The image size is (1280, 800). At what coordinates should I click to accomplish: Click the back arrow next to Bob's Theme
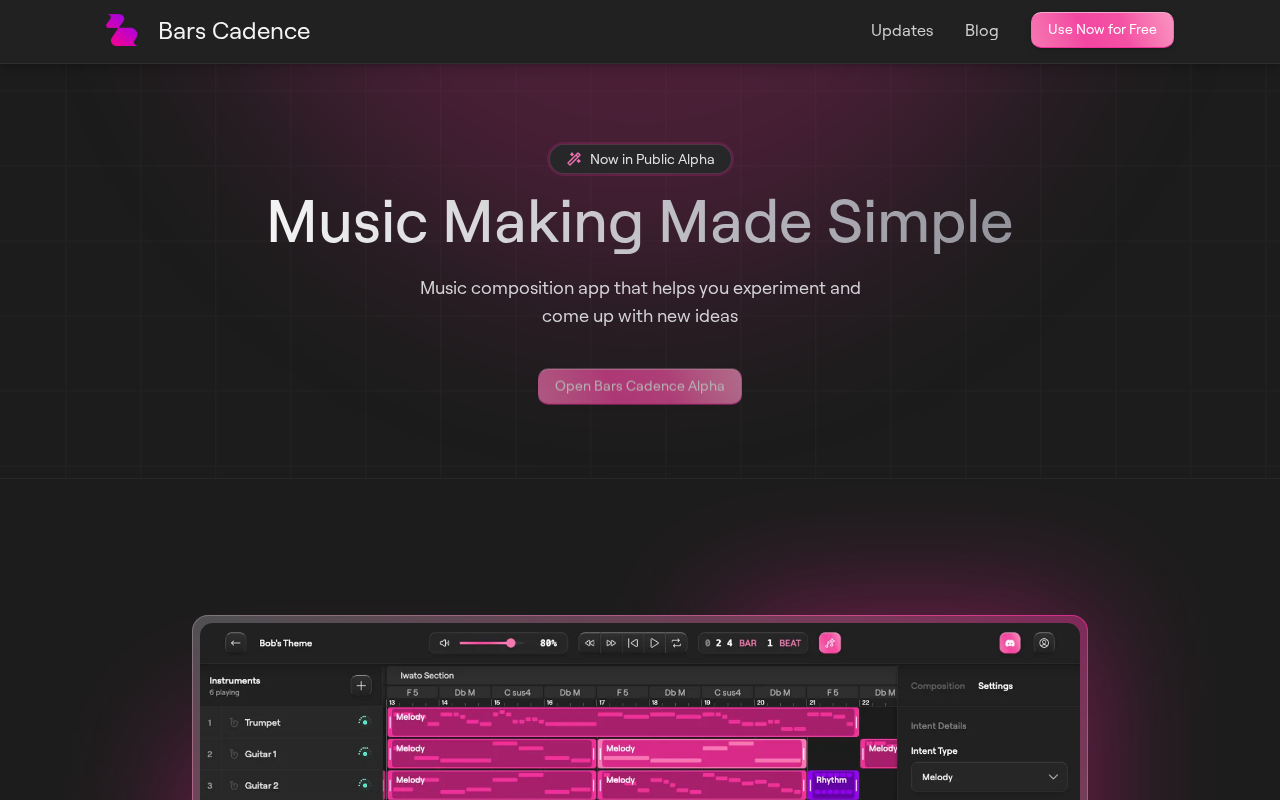tap(236, 643)
